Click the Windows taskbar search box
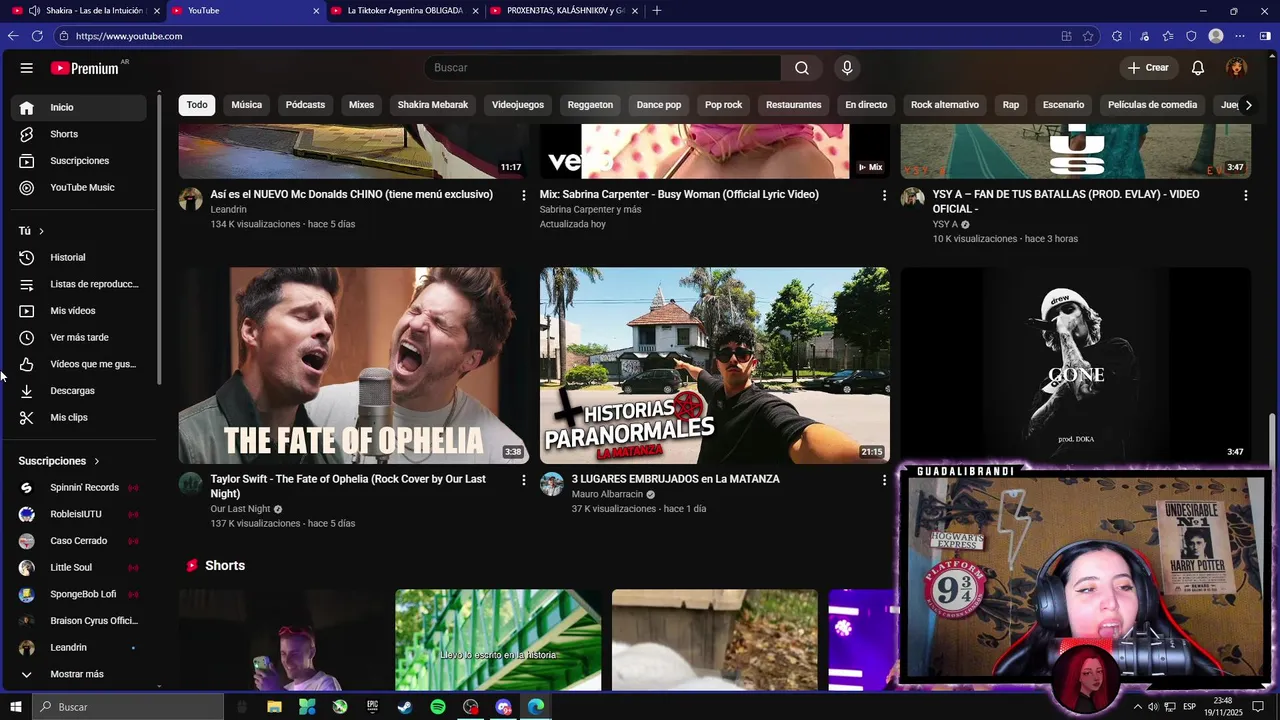Screen dimensions: 1280x720 (128, 707)
